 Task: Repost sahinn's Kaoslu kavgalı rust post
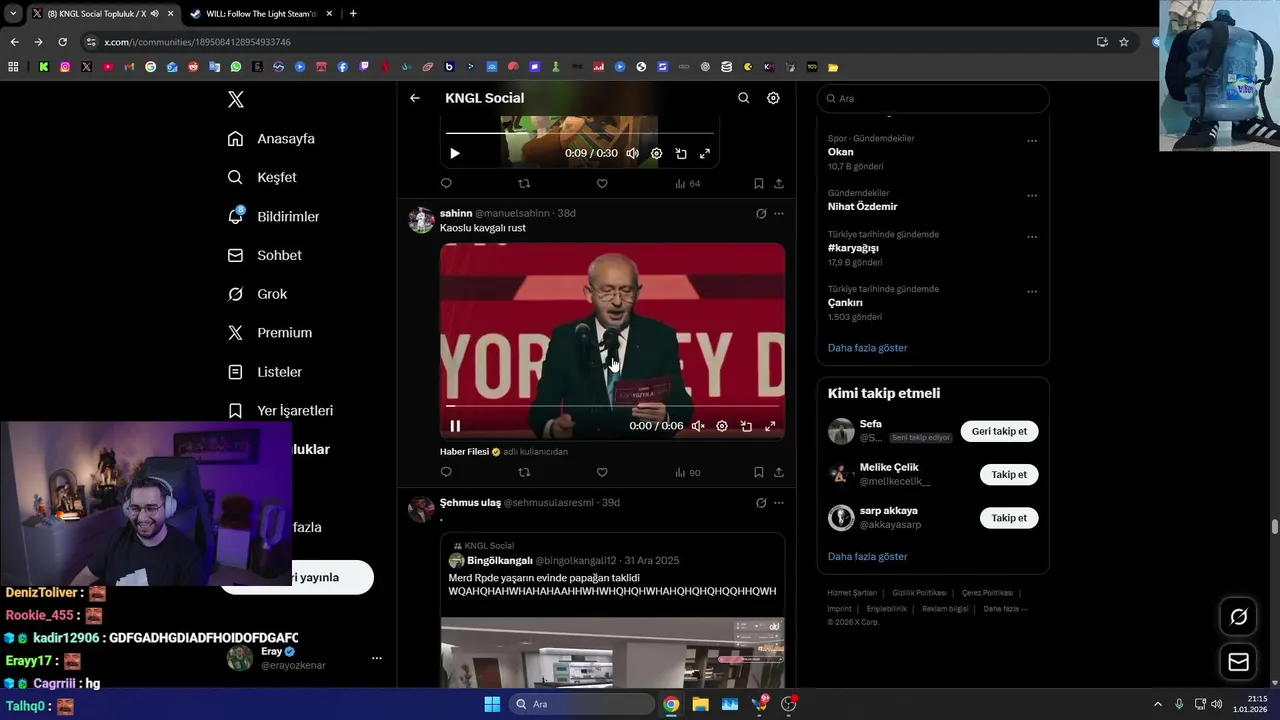pos(524,472)
